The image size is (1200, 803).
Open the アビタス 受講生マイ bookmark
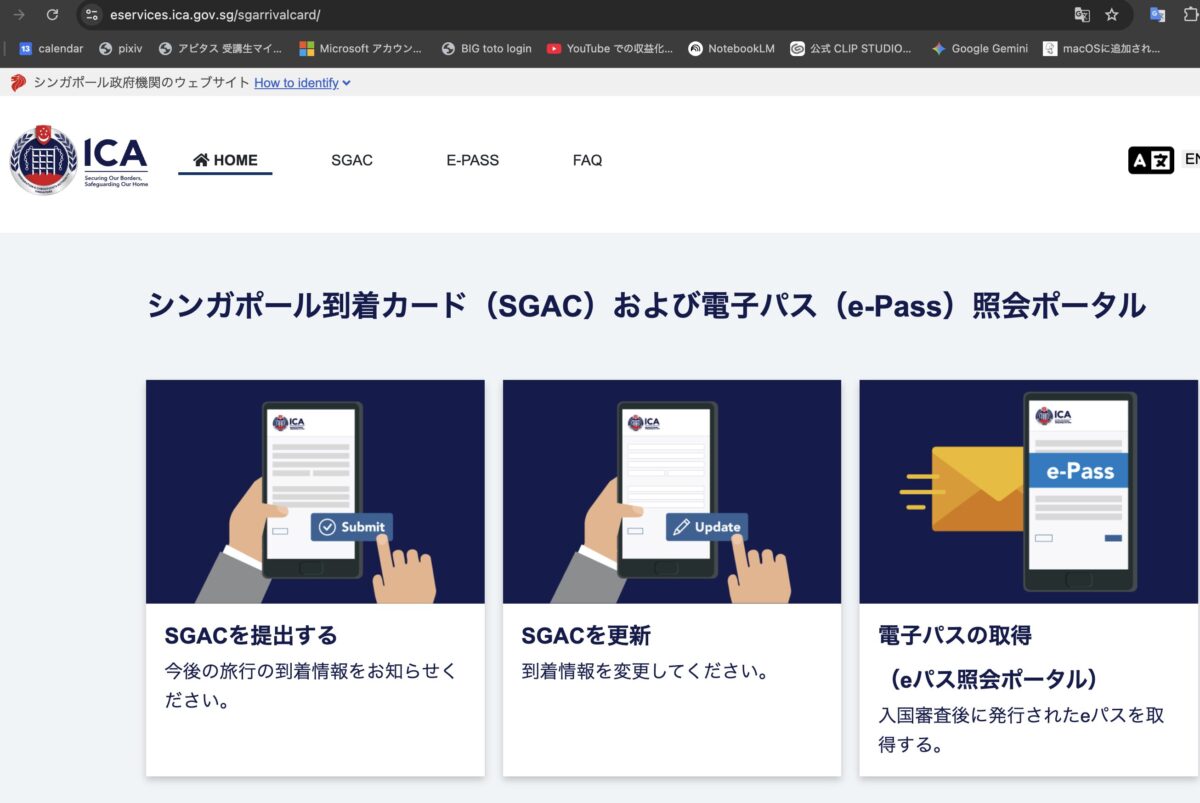(x=221, y=48)
